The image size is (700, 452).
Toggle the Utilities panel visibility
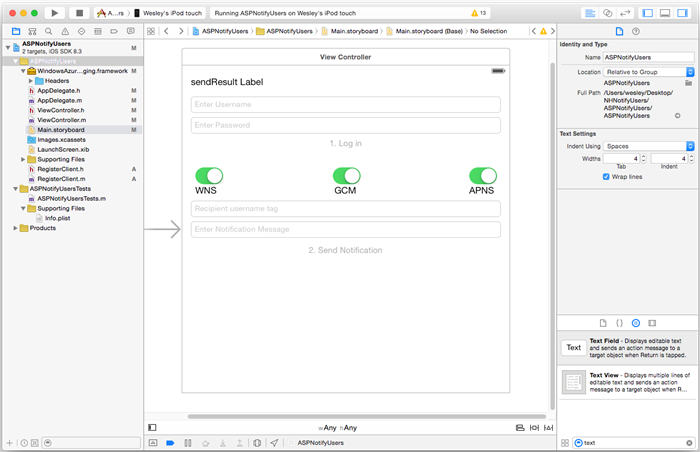[682, 13]
